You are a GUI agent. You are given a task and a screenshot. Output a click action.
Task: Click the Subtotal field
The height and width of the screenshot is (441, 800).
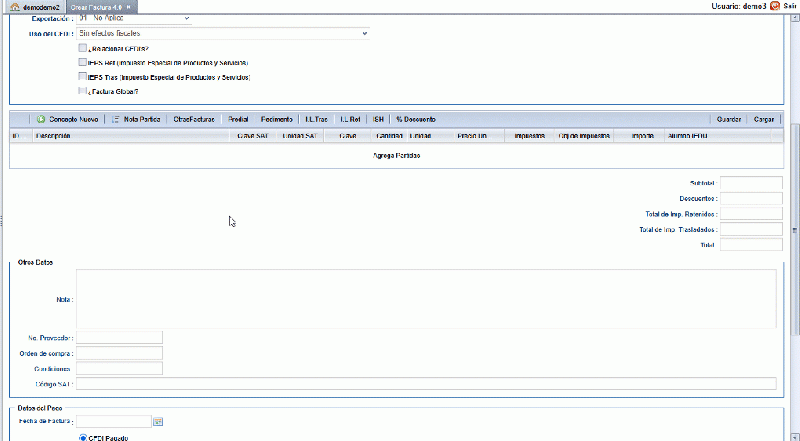pyautogui.click(x=751, y=183)
